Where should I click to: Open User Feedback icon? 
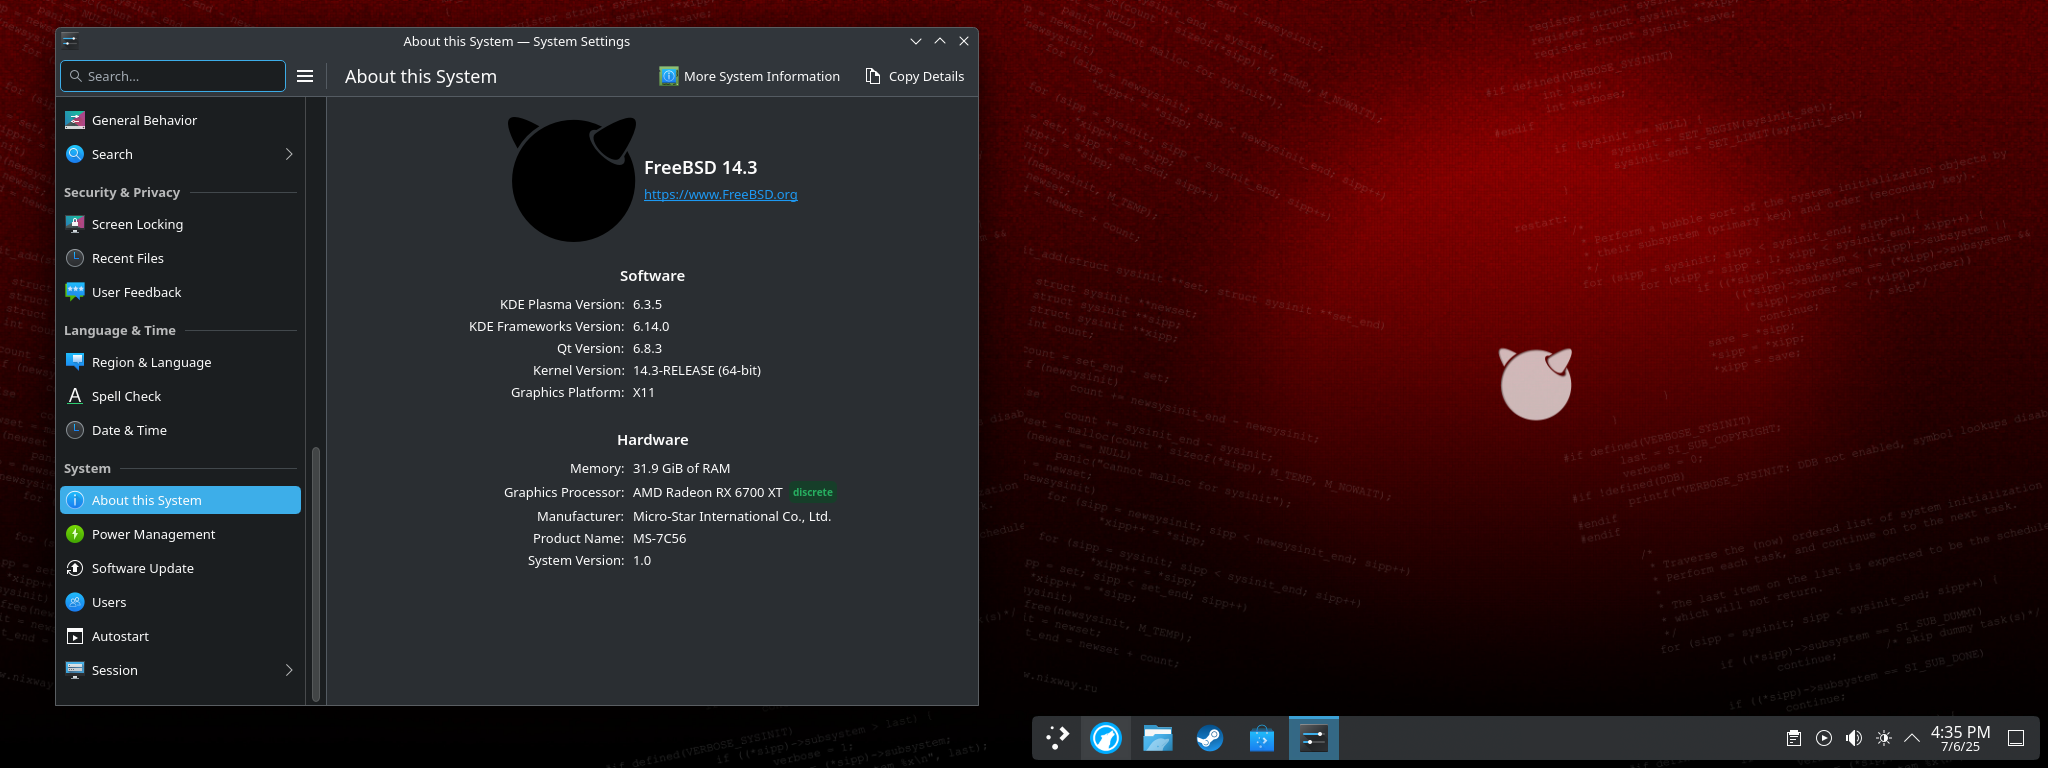coord(75,292)
